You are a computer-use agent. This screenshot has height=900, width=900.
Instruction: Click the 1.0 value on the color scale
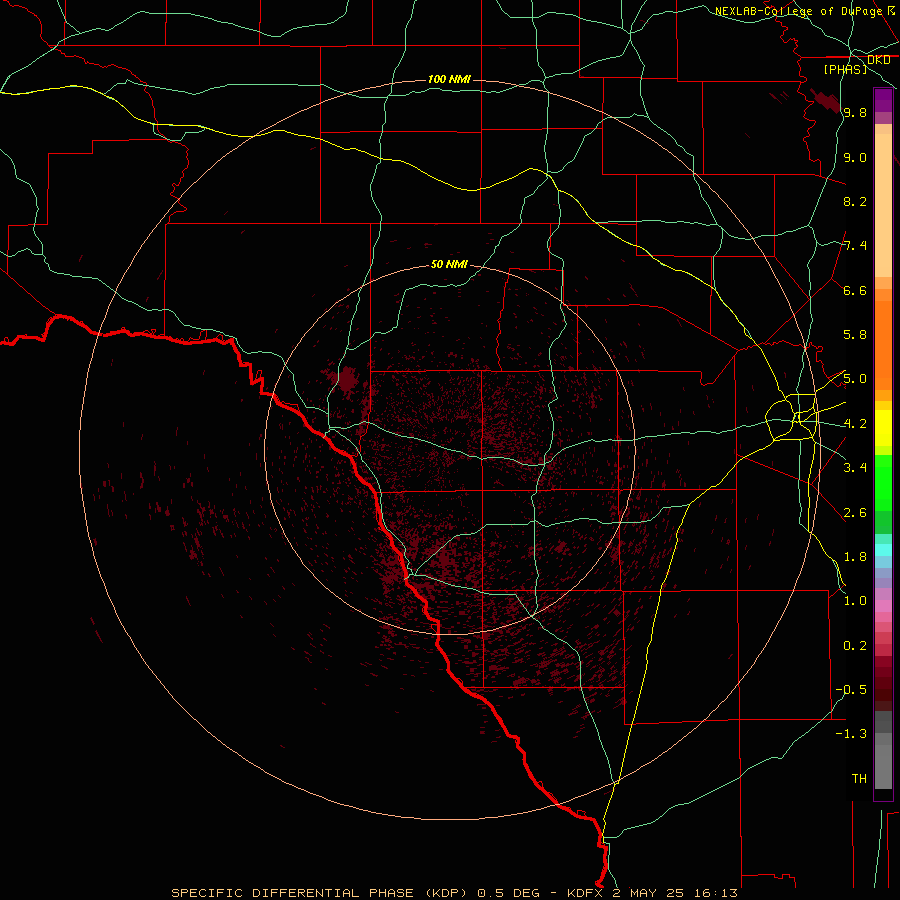(855, 601)
